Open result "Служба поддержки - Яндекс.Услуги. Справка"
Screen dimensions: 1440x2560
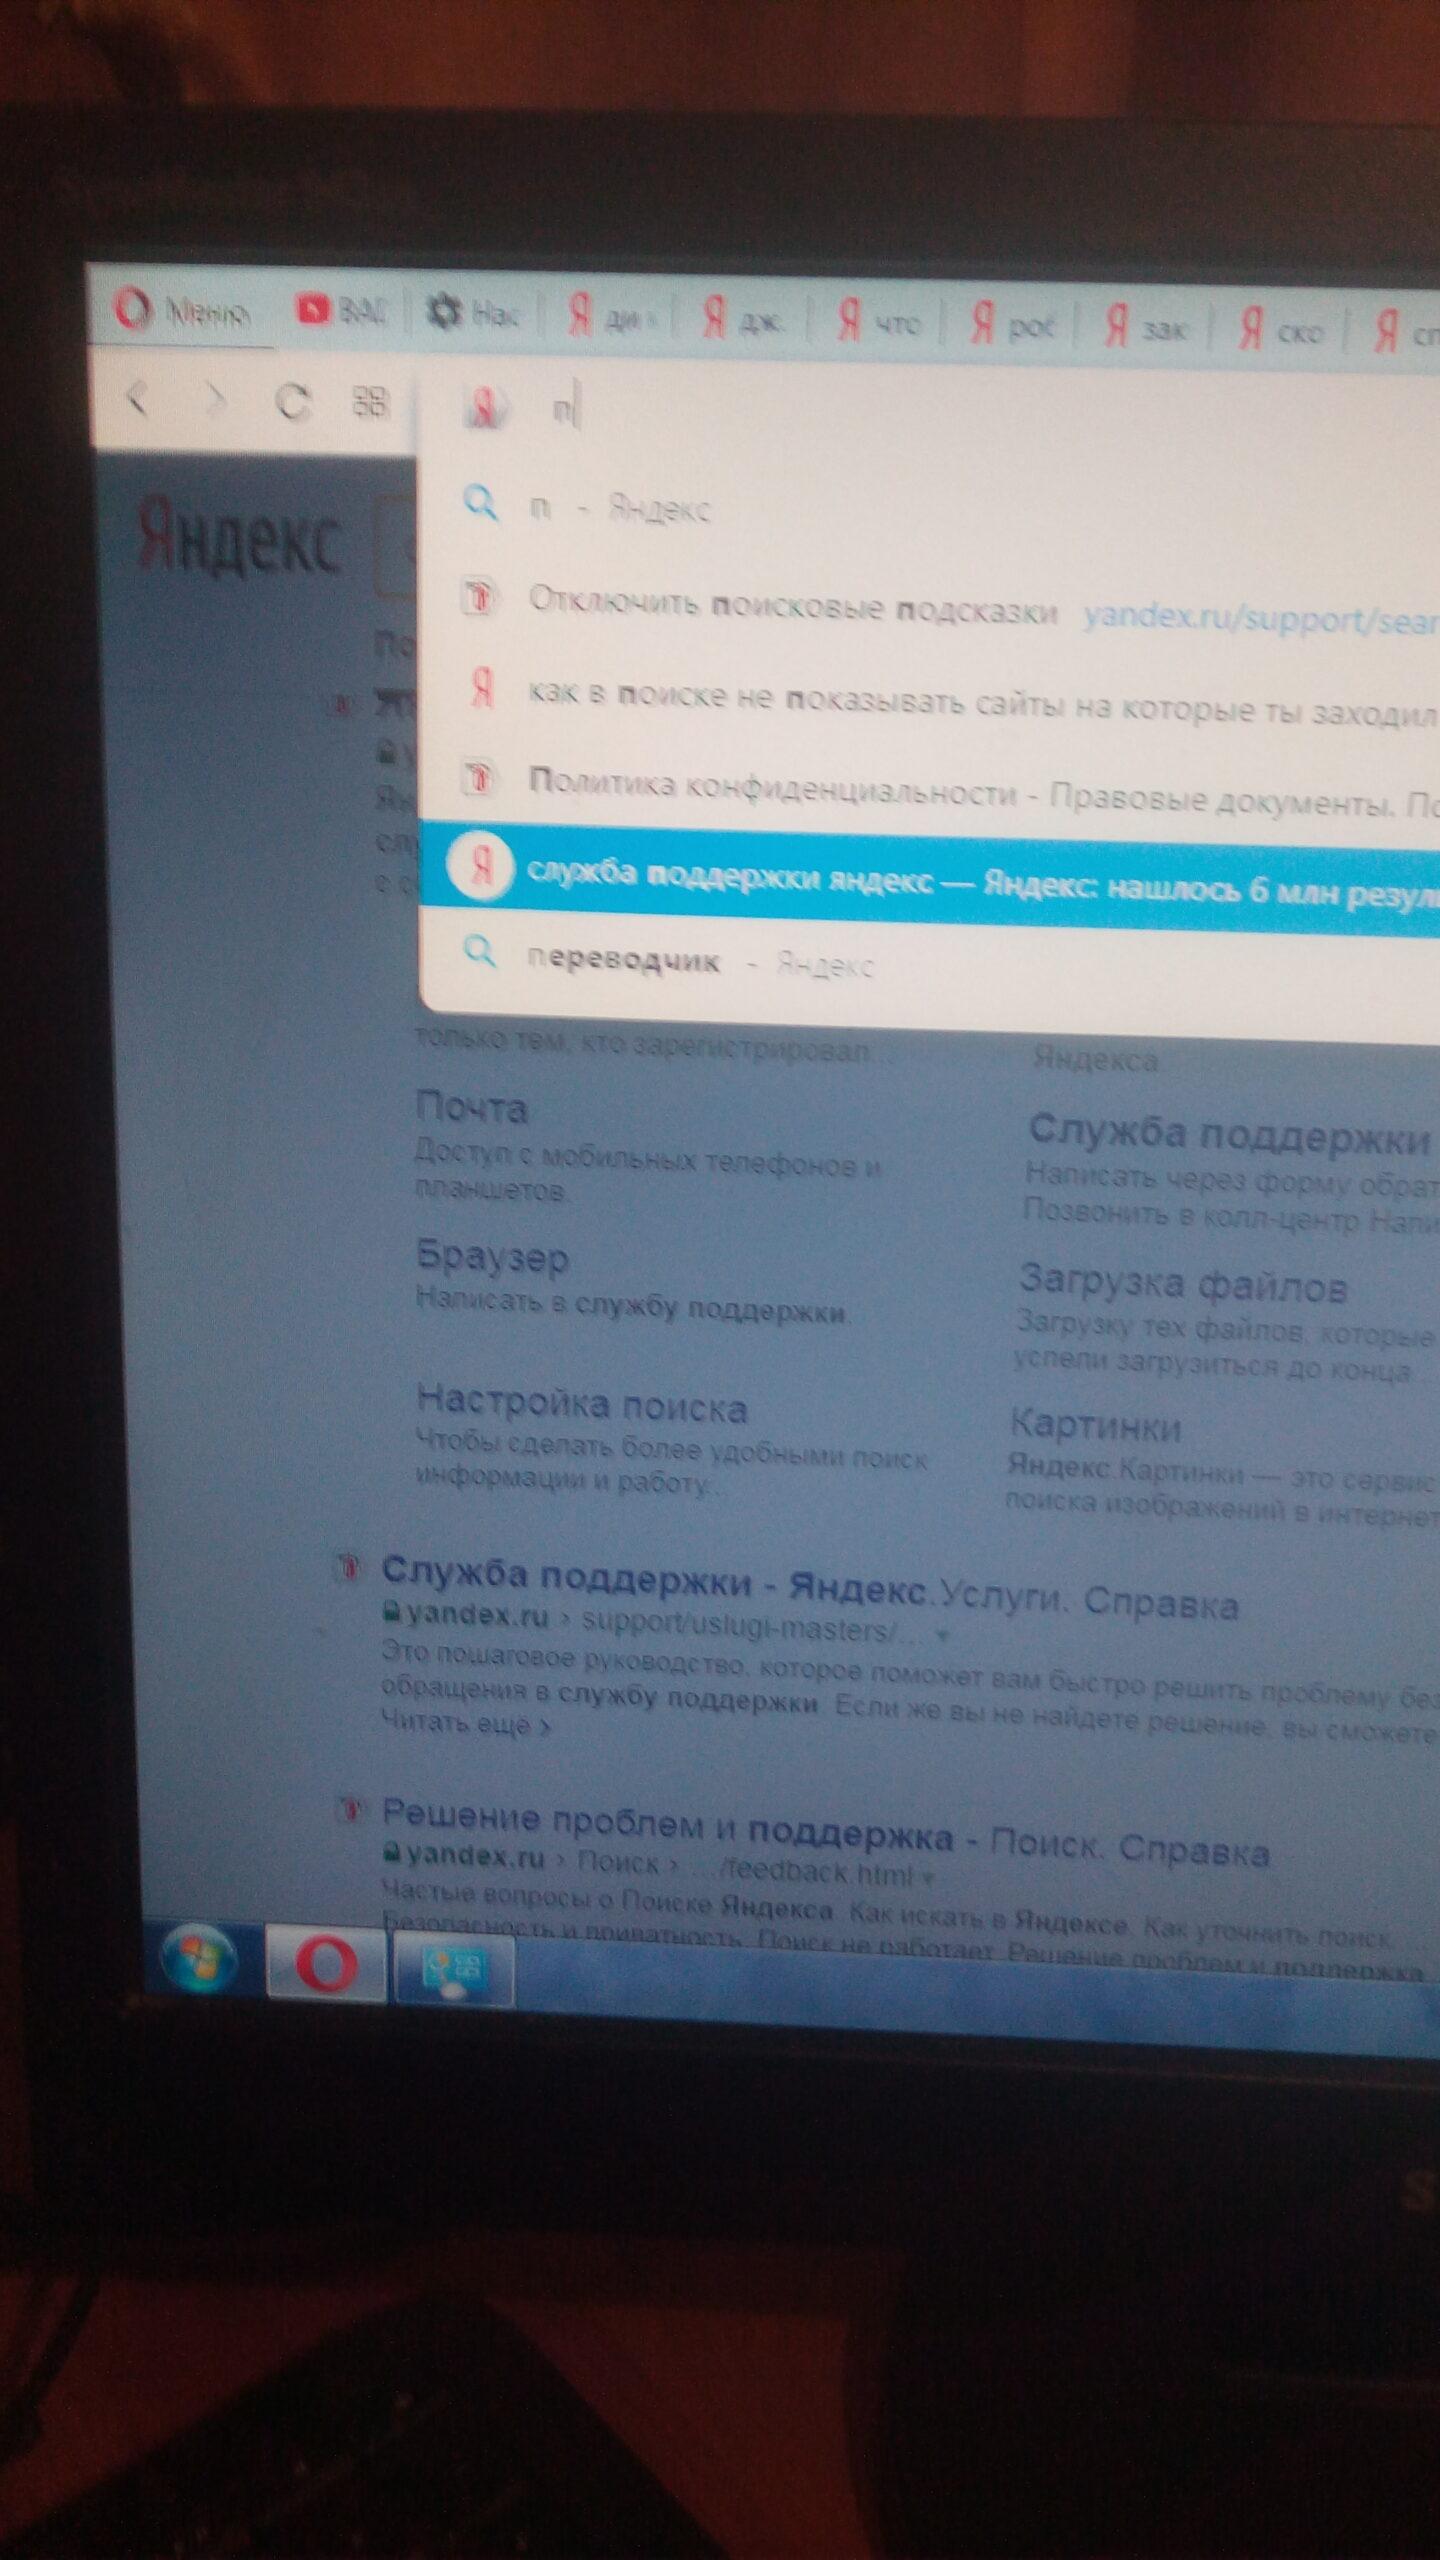point(810,1588)
